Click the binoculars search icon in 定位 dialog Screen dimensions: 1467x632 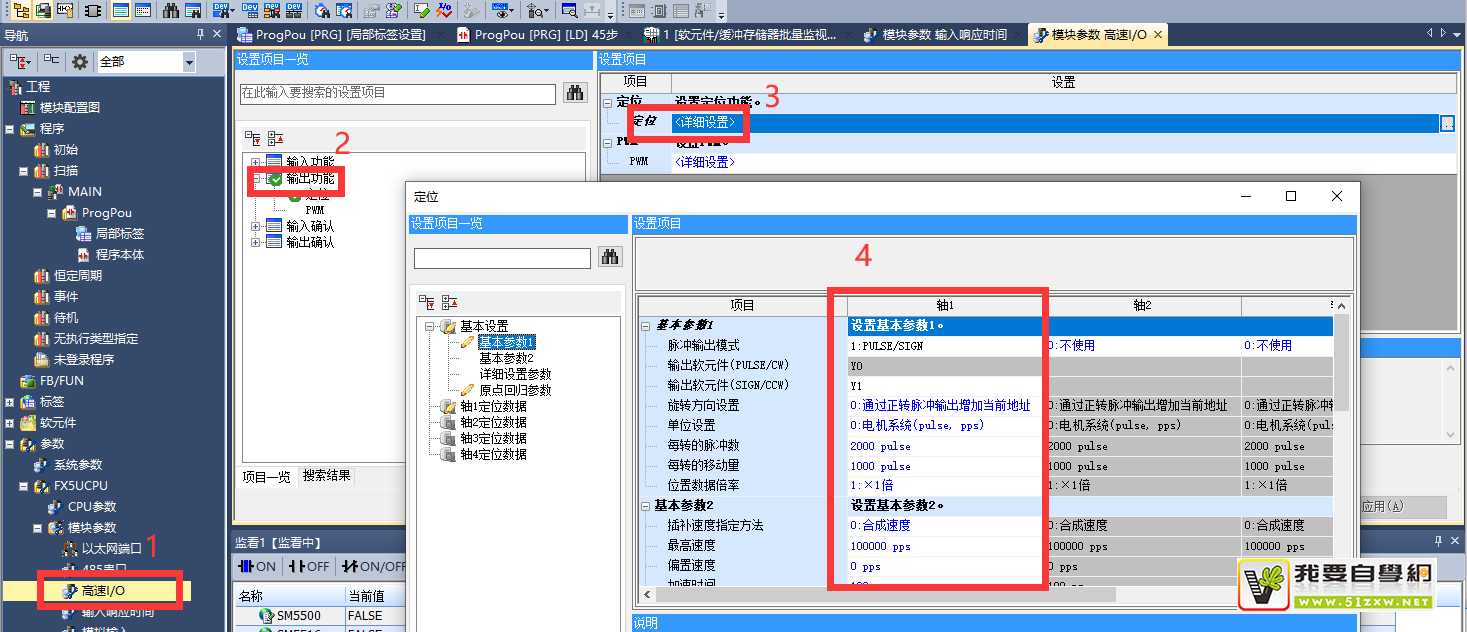[x=610, y=258]
